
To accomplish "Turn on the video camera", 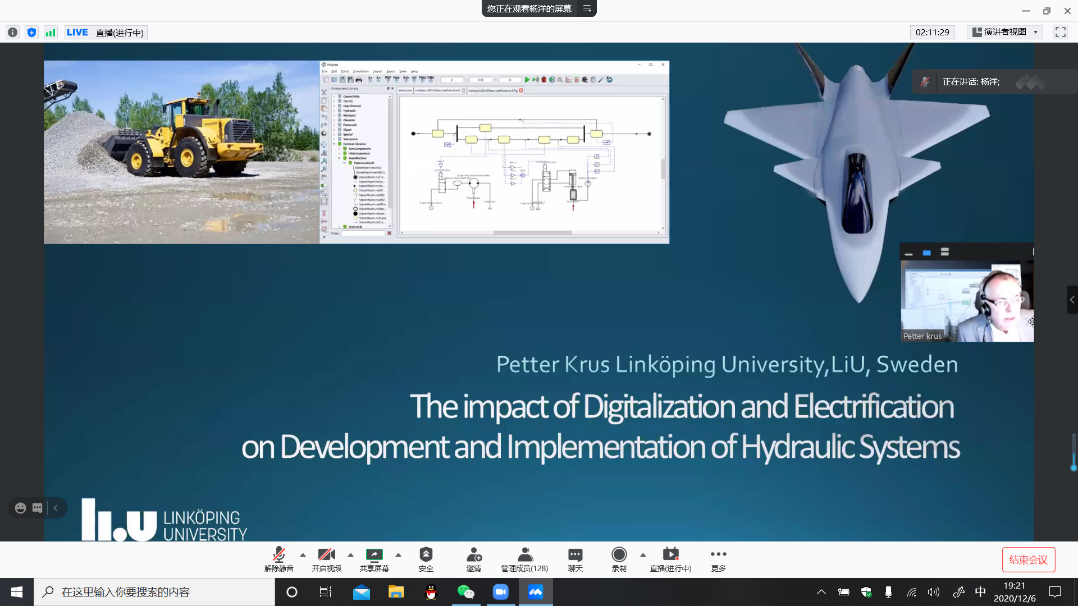I will pos(326,556).
